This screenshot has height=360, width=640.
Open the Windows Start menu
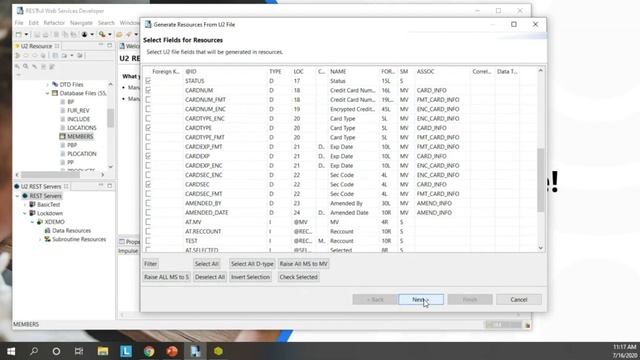[11, 351]
